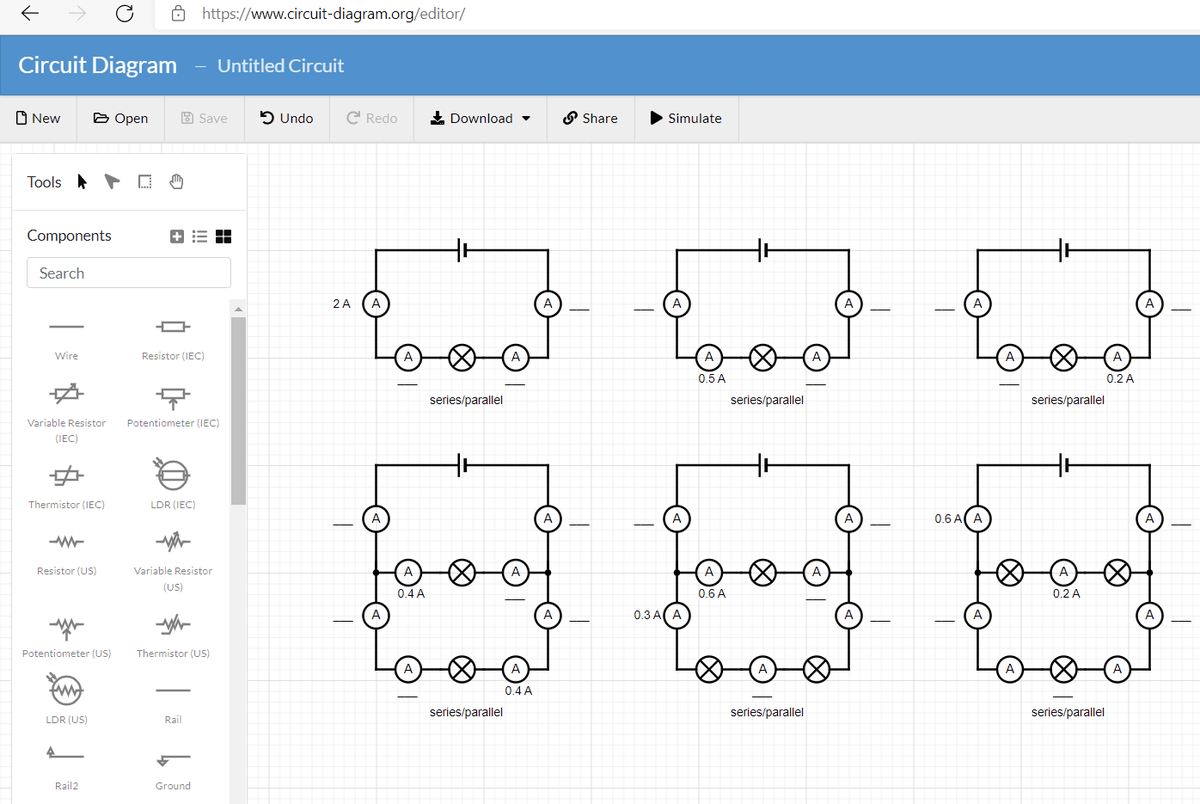
Task: Select the ammeter labeled 0.6 A on the left
Action: click(978, 518)
